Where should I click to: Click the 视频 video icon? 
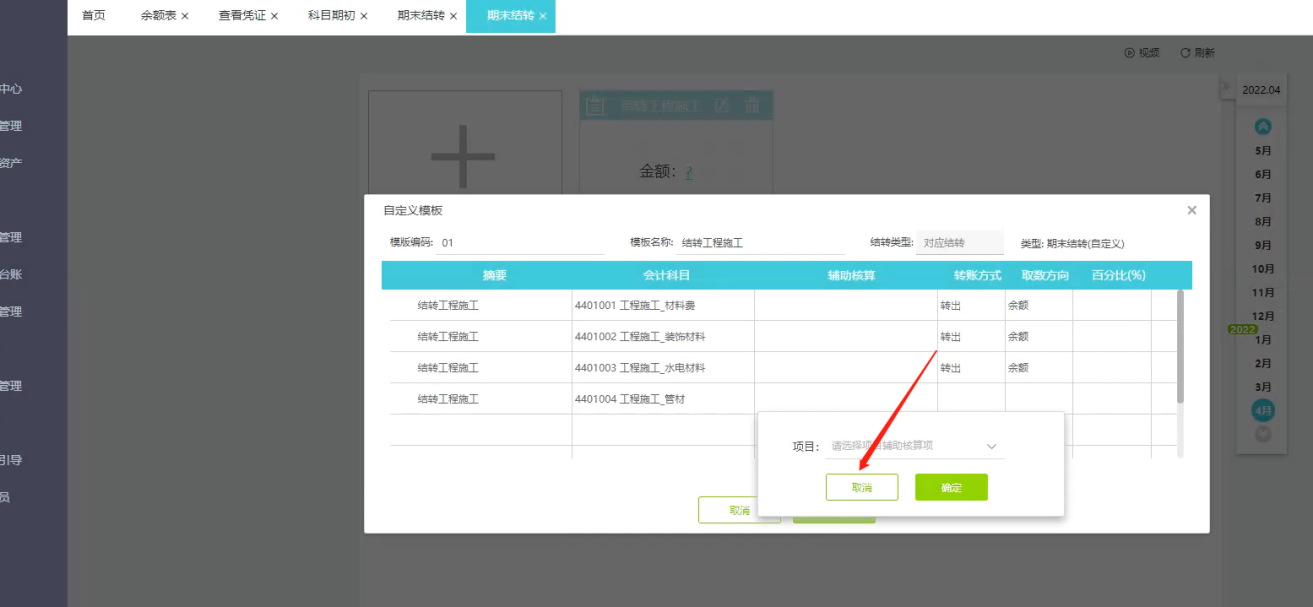coord(1130,53)
